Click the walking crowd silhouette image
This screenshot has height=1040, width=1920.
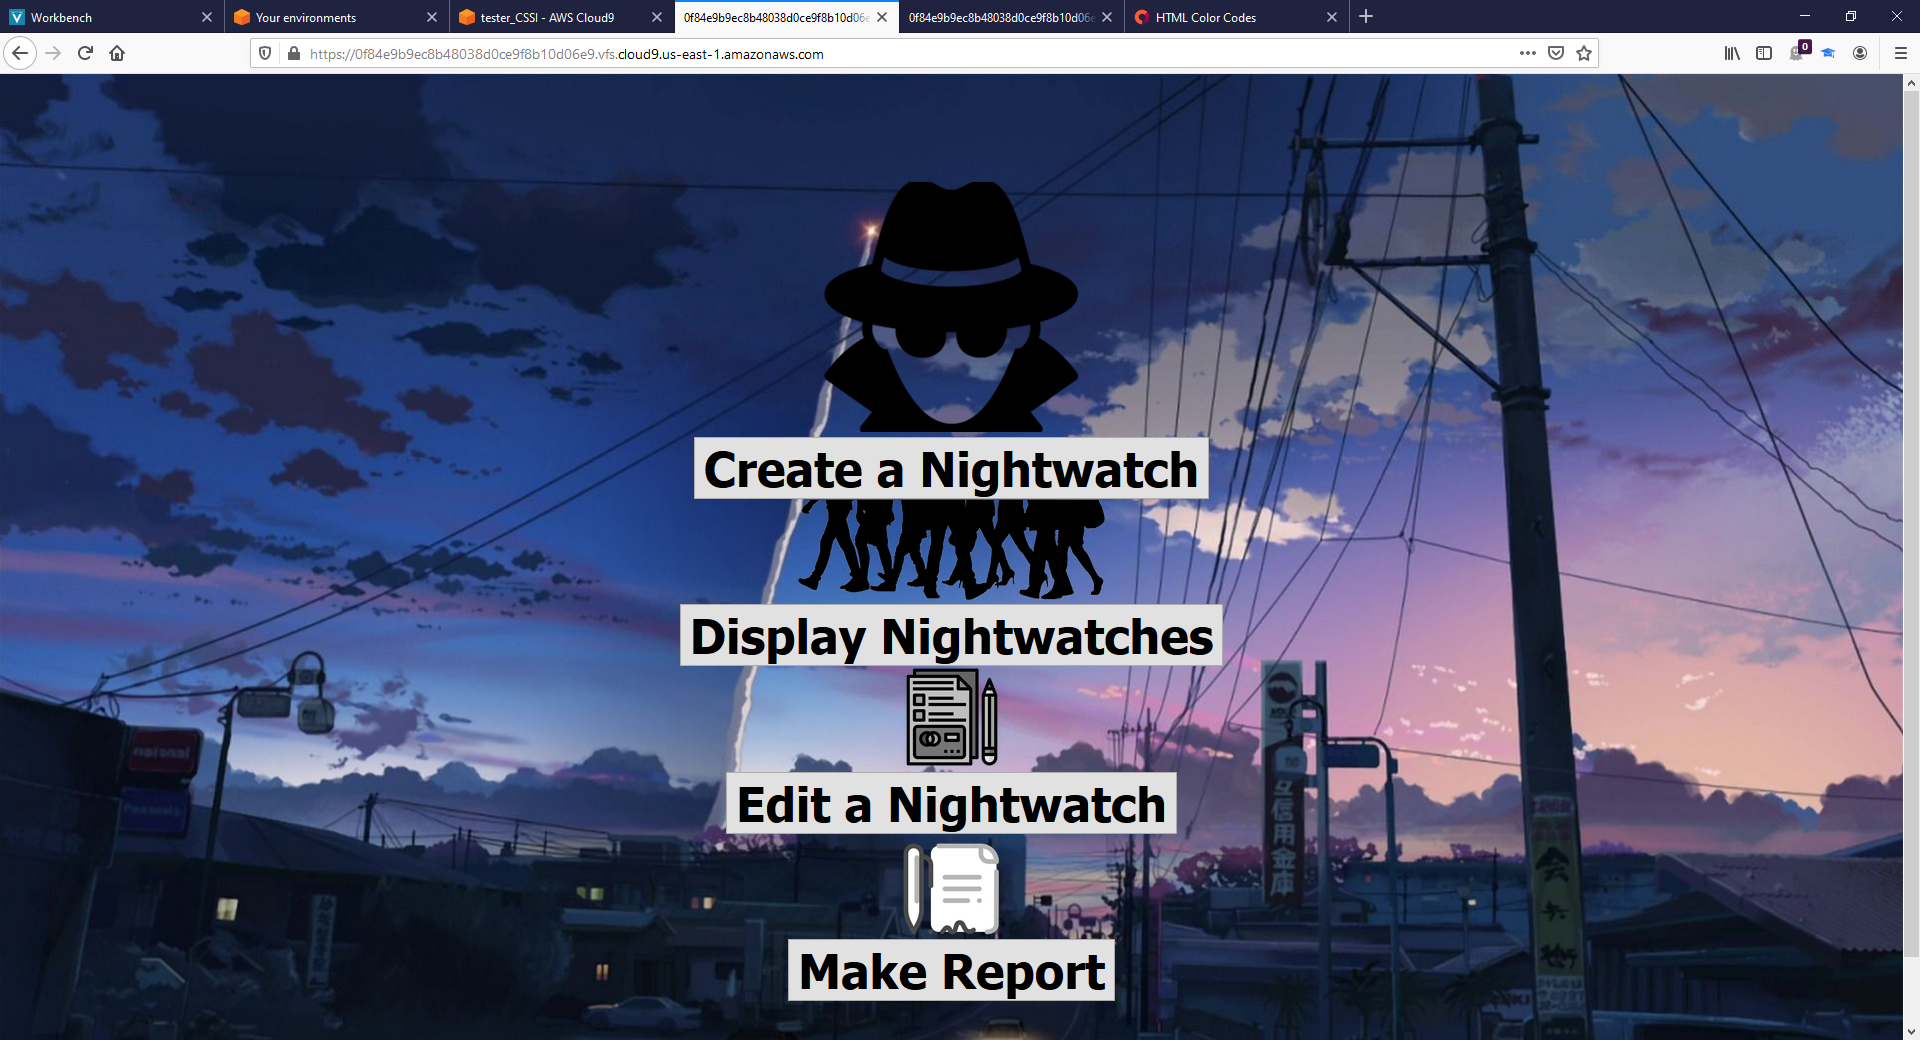[951, 549]
